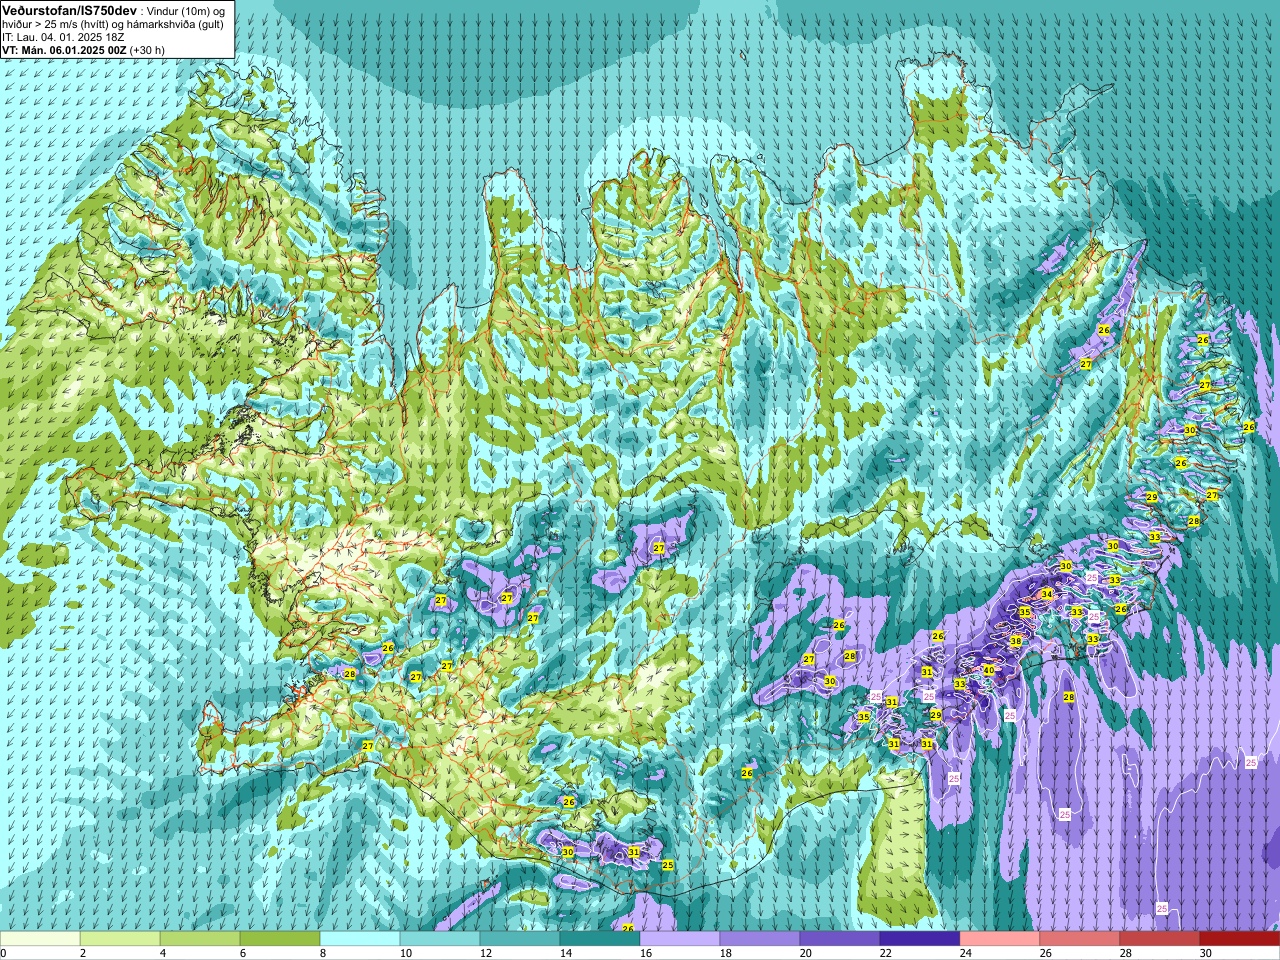Click the 0–2 m/s pale yellow legend swatch
1280x960 pixels.
pos(40,940)
